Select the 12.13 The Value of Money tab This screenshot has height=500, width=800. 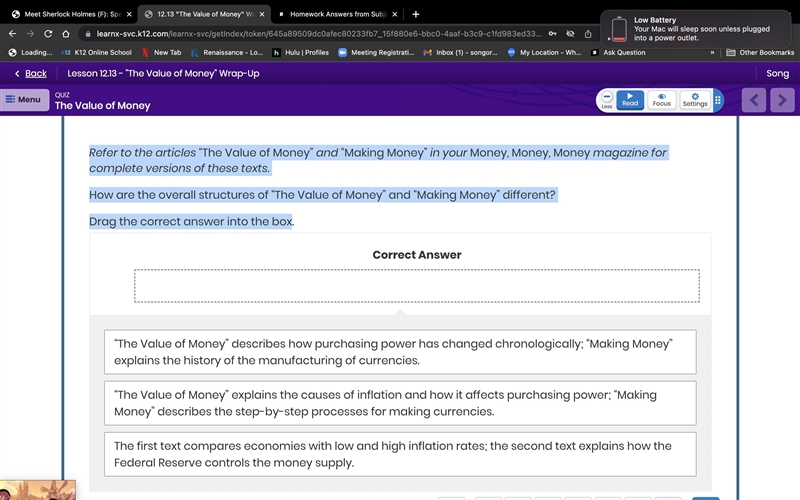point(204,14)
